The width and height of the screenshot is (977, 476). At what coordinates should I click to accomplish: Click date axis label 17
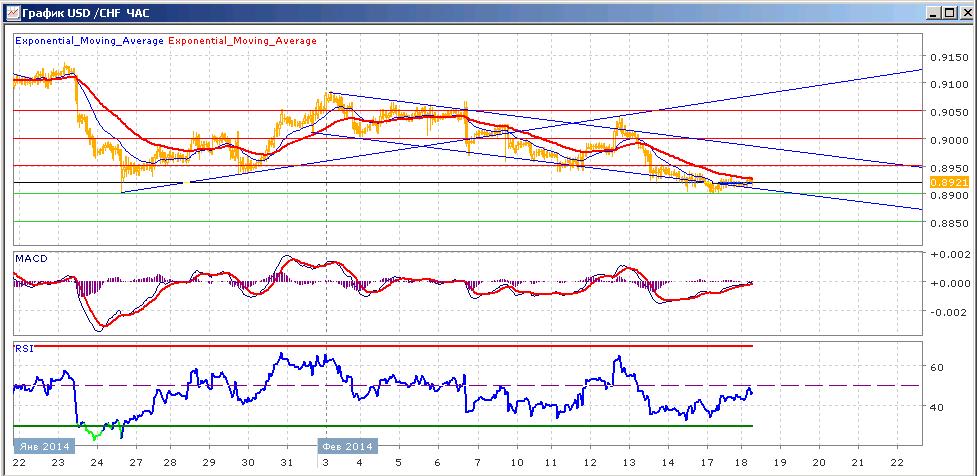point(707,464)
